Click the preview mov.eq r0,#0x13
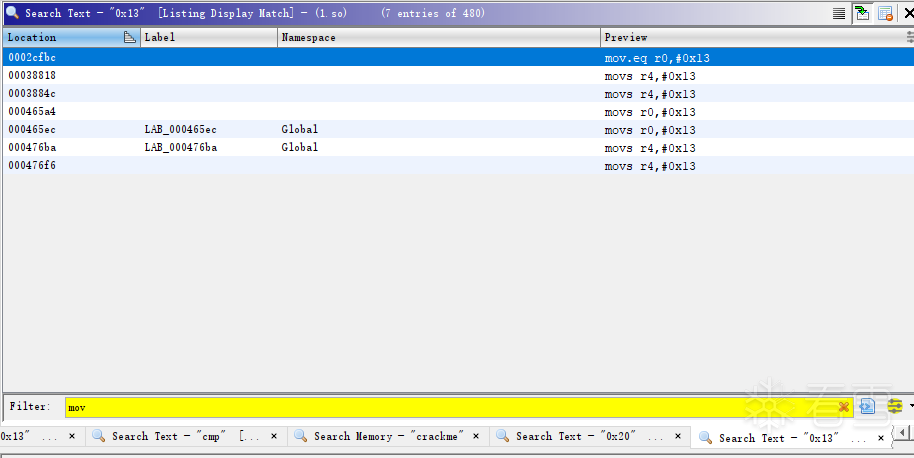 (x=657, y=58)
